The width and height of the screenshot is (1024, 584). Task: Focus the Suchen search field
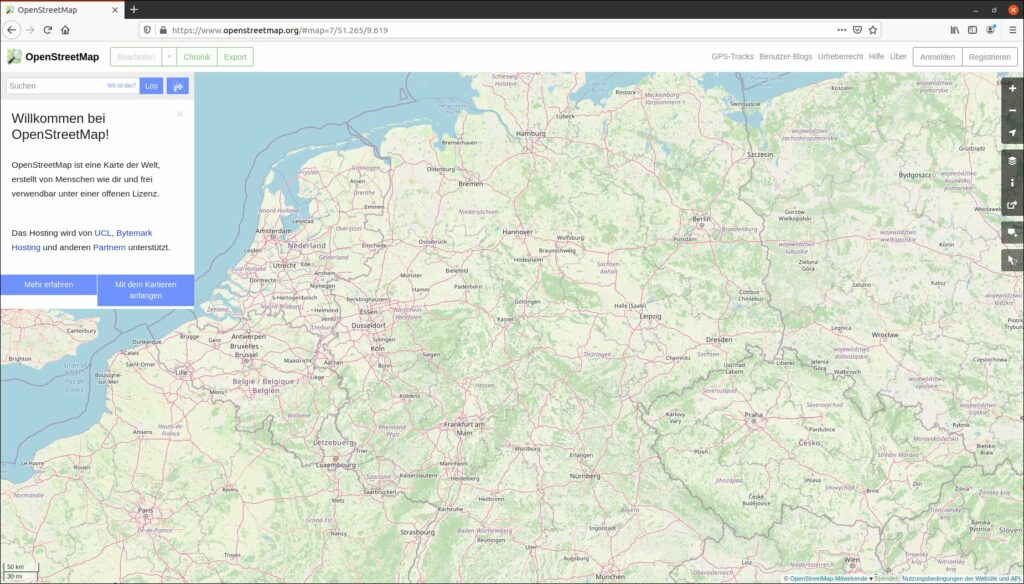coord(55,86)
